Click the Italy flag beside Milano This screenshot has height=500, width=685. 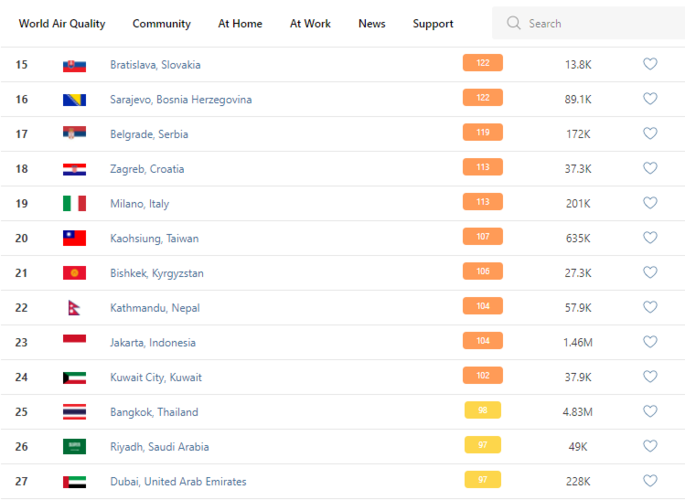74,204
